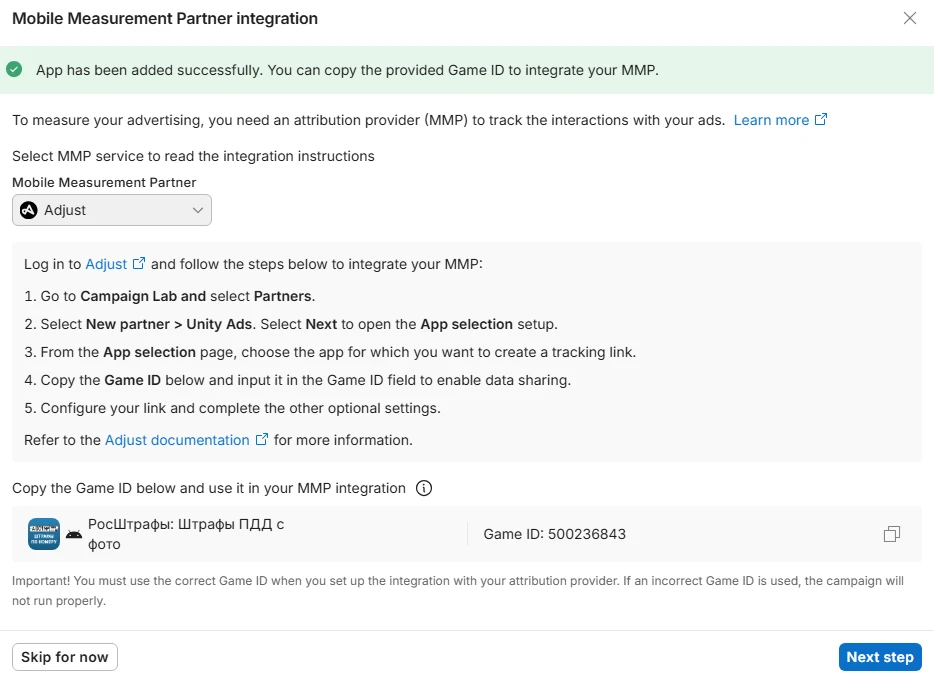Click app name РосШтрафы: Штрафы ПДД с фото
Image resolution: width=934 pixels, height=675 pixels.
186,534
